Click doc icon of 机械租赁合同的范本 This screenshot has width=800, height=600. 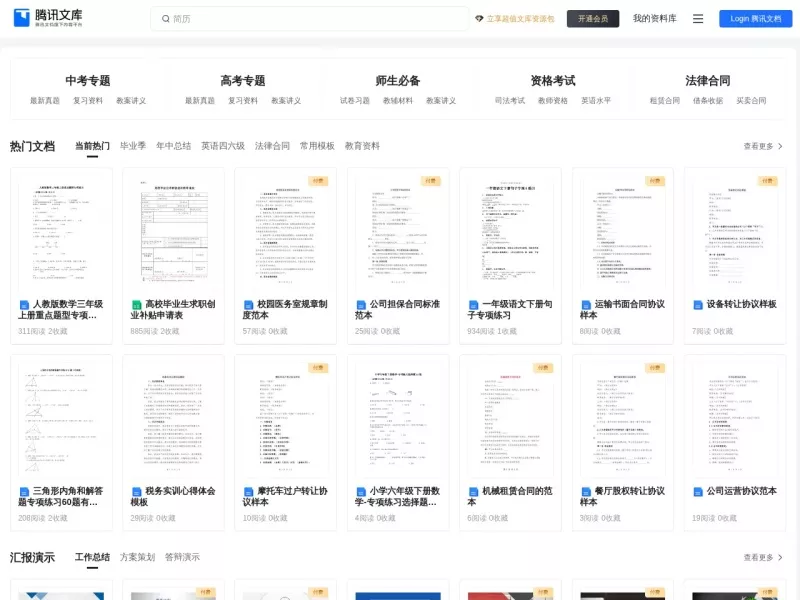click(473, 492)
